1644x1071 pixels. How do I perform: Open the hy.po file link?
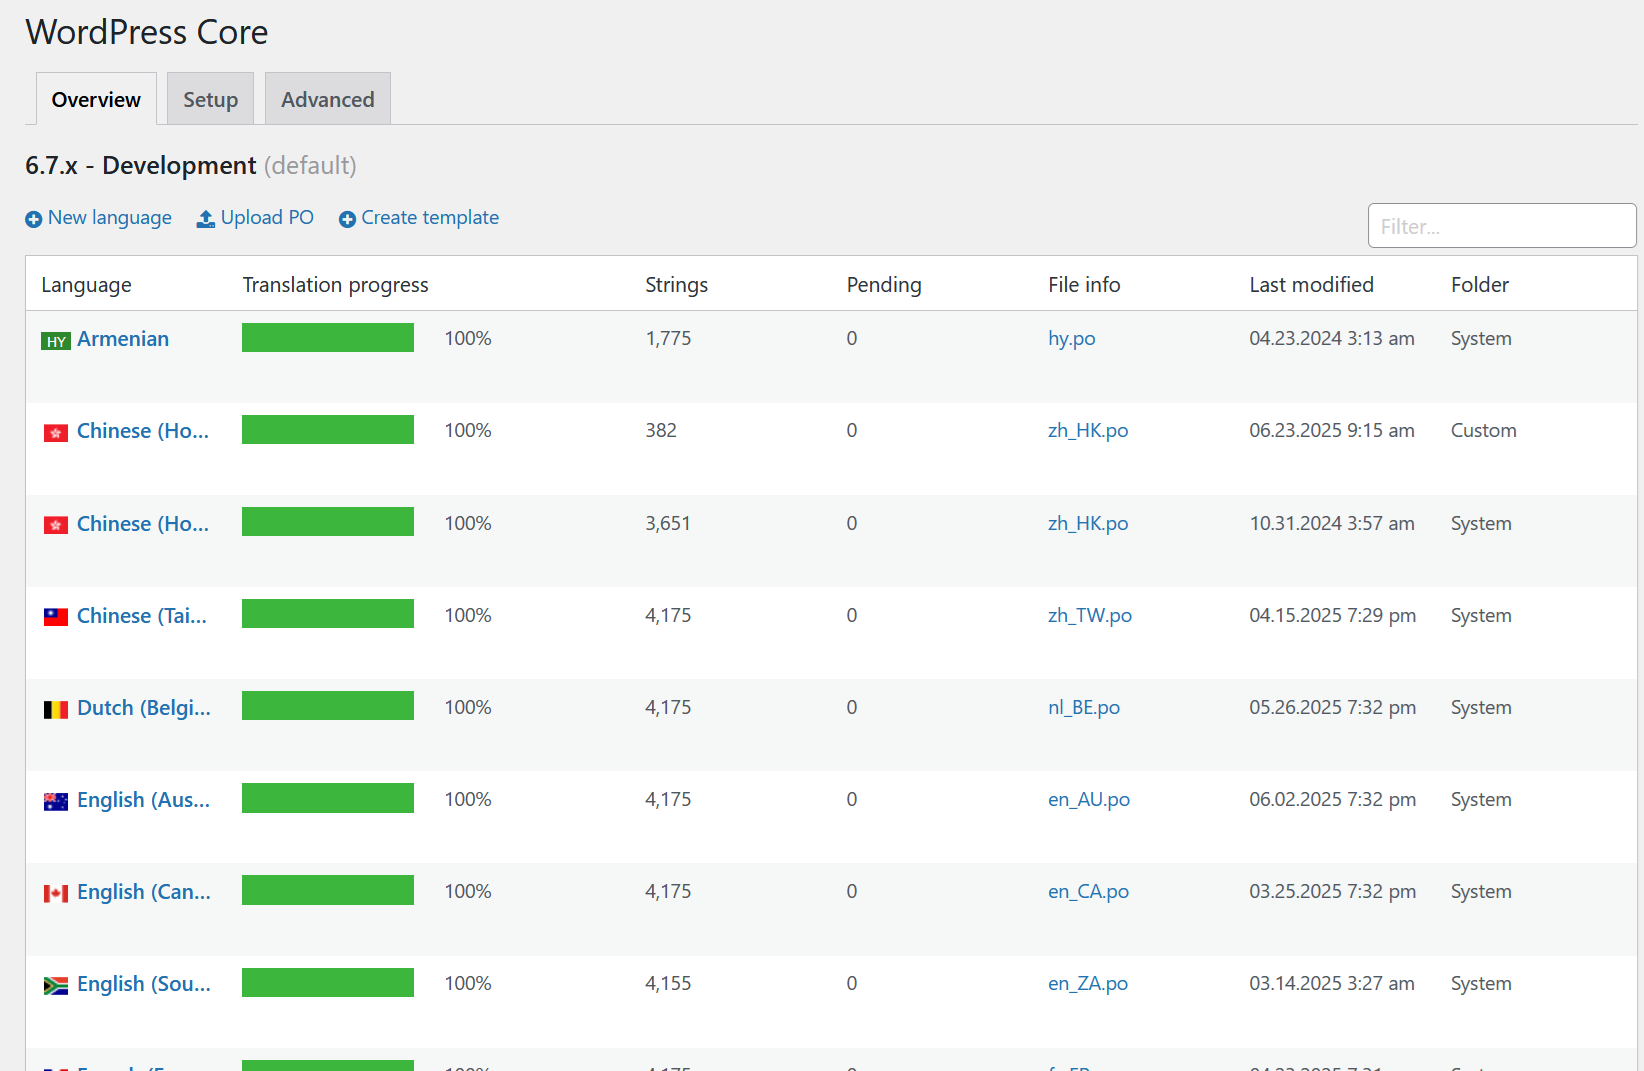(x=1071, y=339)
